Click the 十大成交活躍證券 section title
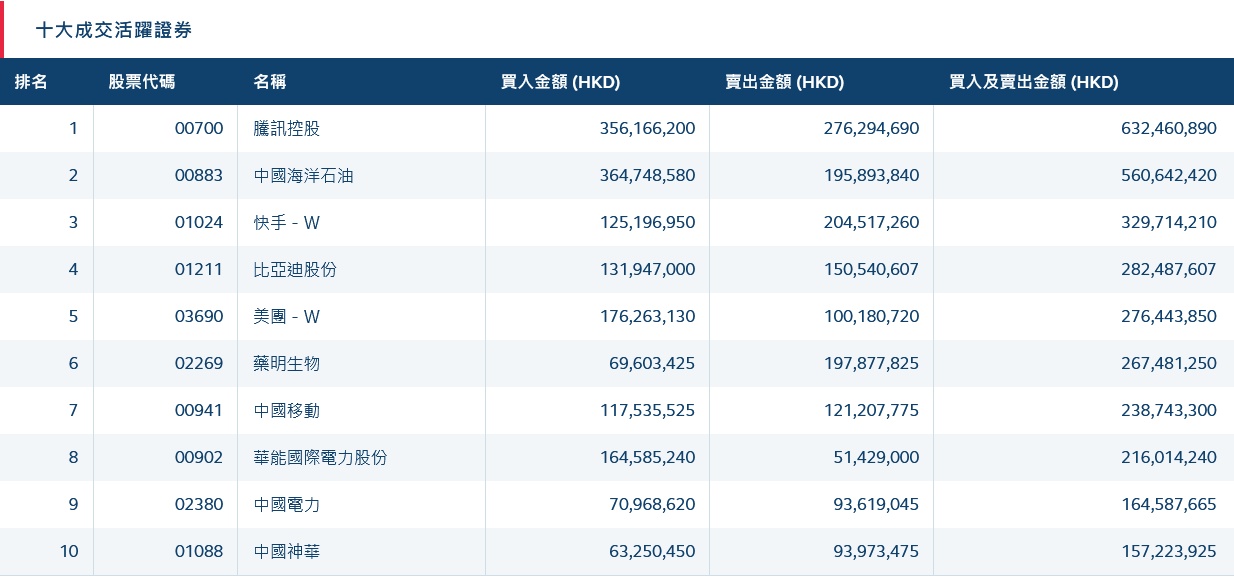The image size is (1234, 578). point(113,30)
